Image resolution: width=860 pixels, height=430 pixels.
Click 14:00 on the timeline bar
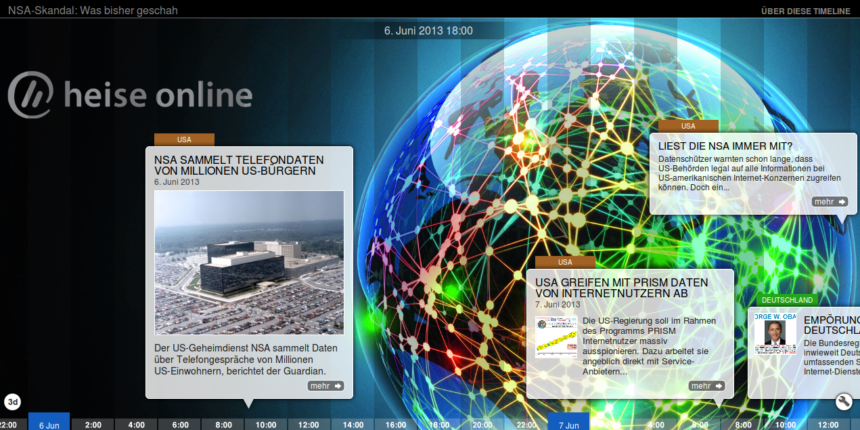[353, 424]
